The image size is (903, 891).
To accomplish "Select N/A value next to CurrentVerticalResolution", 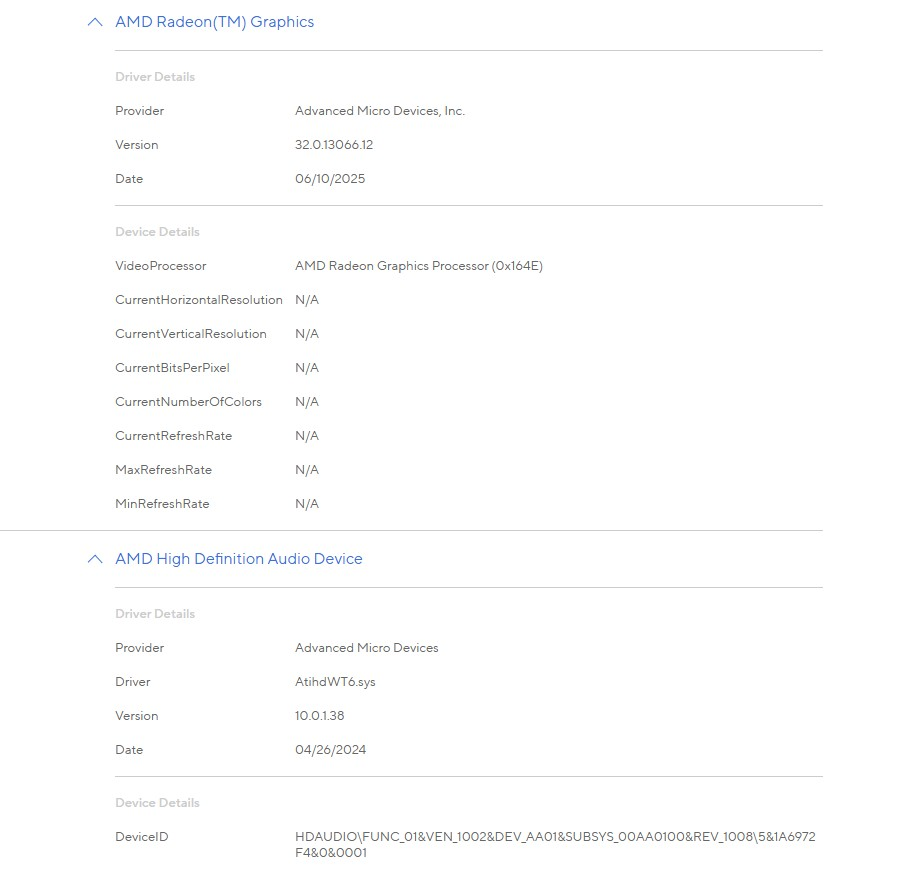I will 306,333.
